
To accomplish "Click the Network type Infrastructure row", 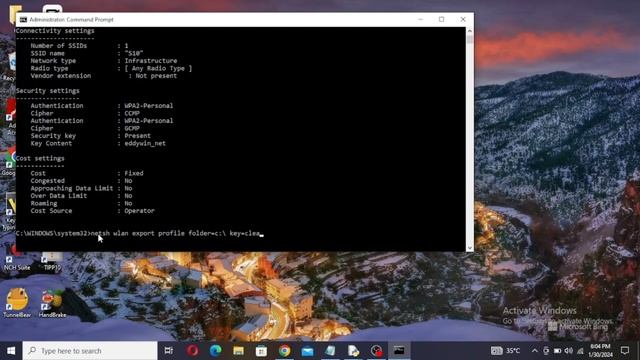I will pos(104,60).
